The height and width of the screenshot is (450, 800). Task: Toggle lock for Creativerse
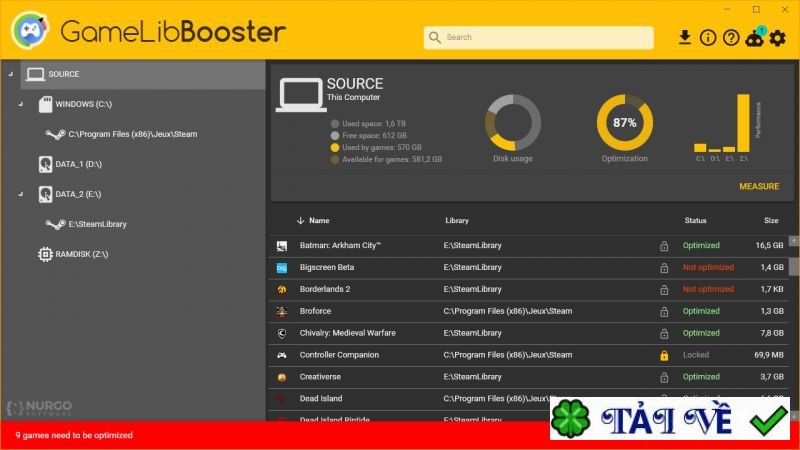pos(664,378)
